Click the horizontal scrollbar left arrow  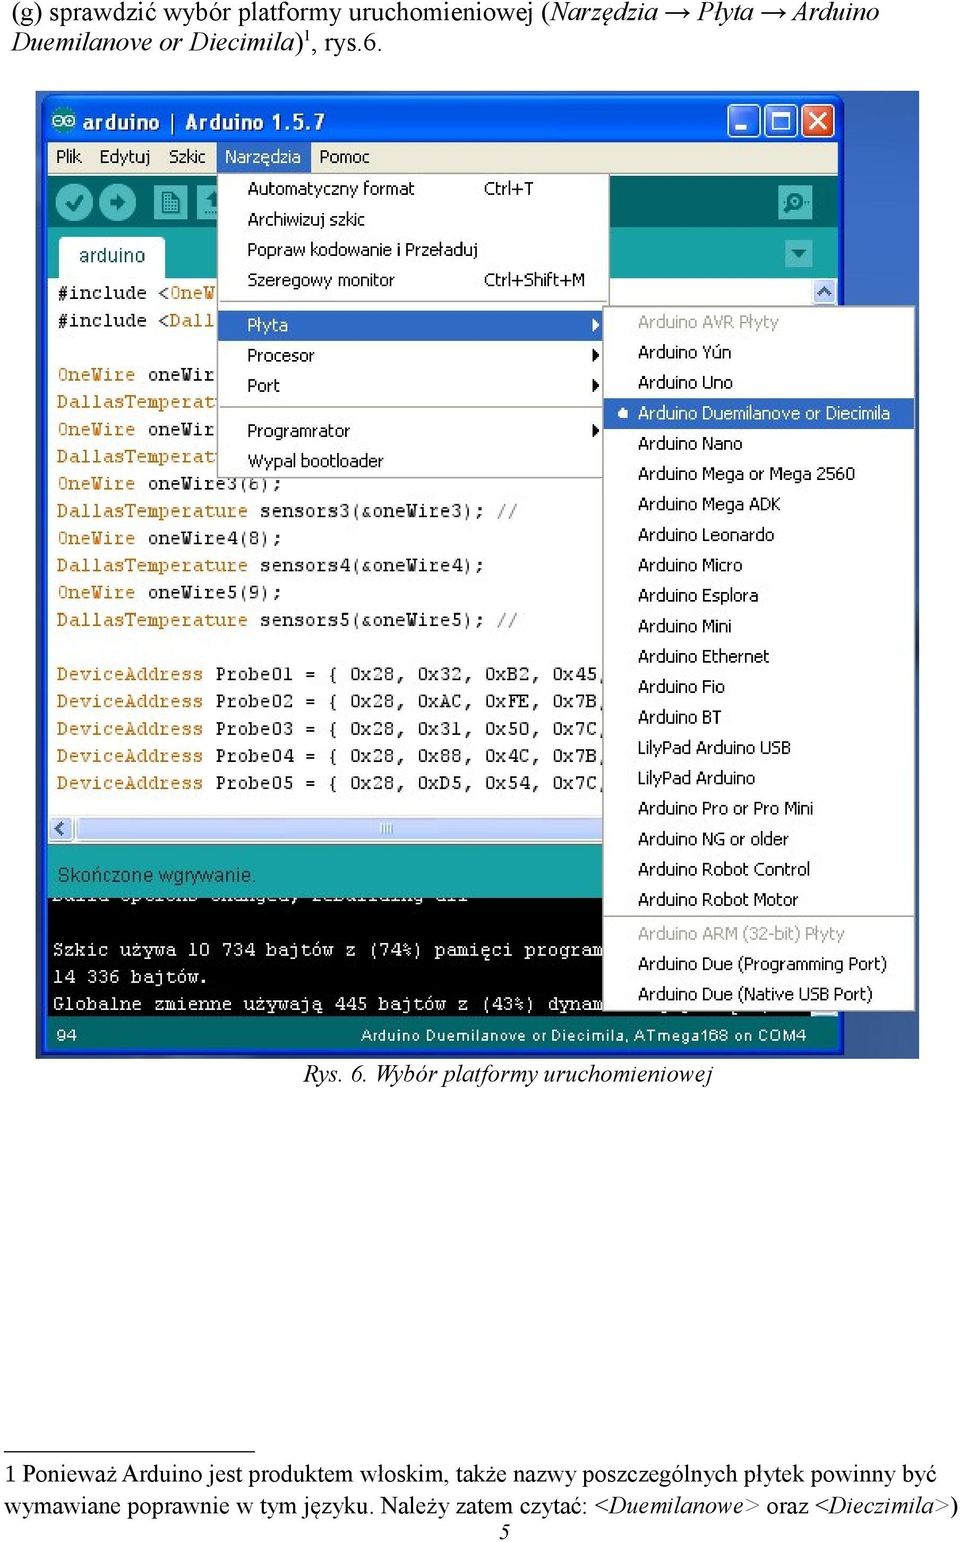[60, 829]
